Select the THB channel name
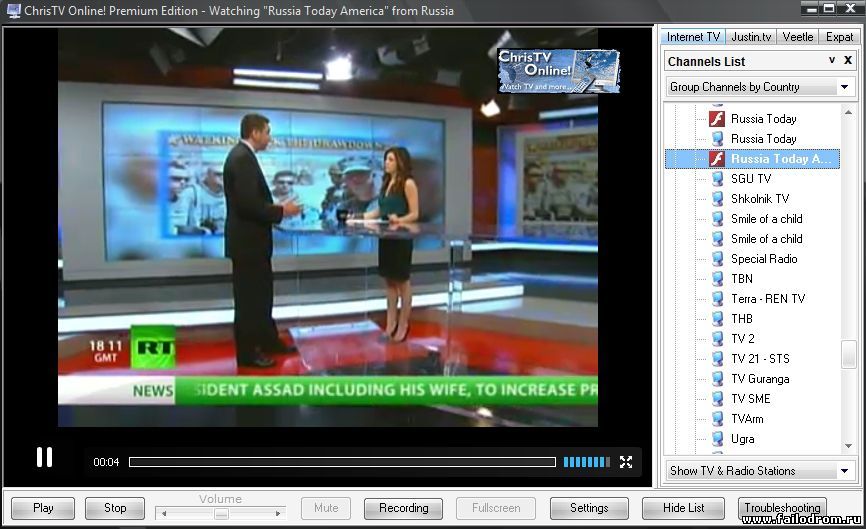The image size is (866, 529). (x=742, y=319)
